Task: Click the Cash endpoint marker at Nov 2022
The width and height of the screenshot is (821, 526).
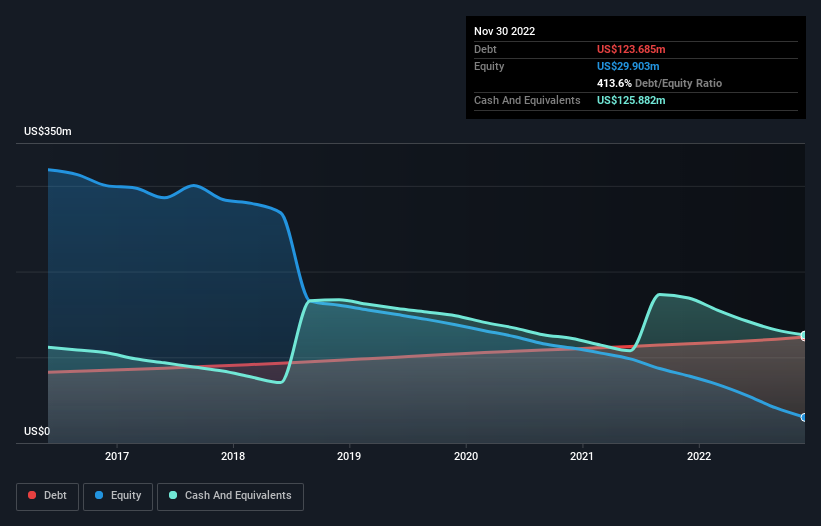Action: point(804,335)
